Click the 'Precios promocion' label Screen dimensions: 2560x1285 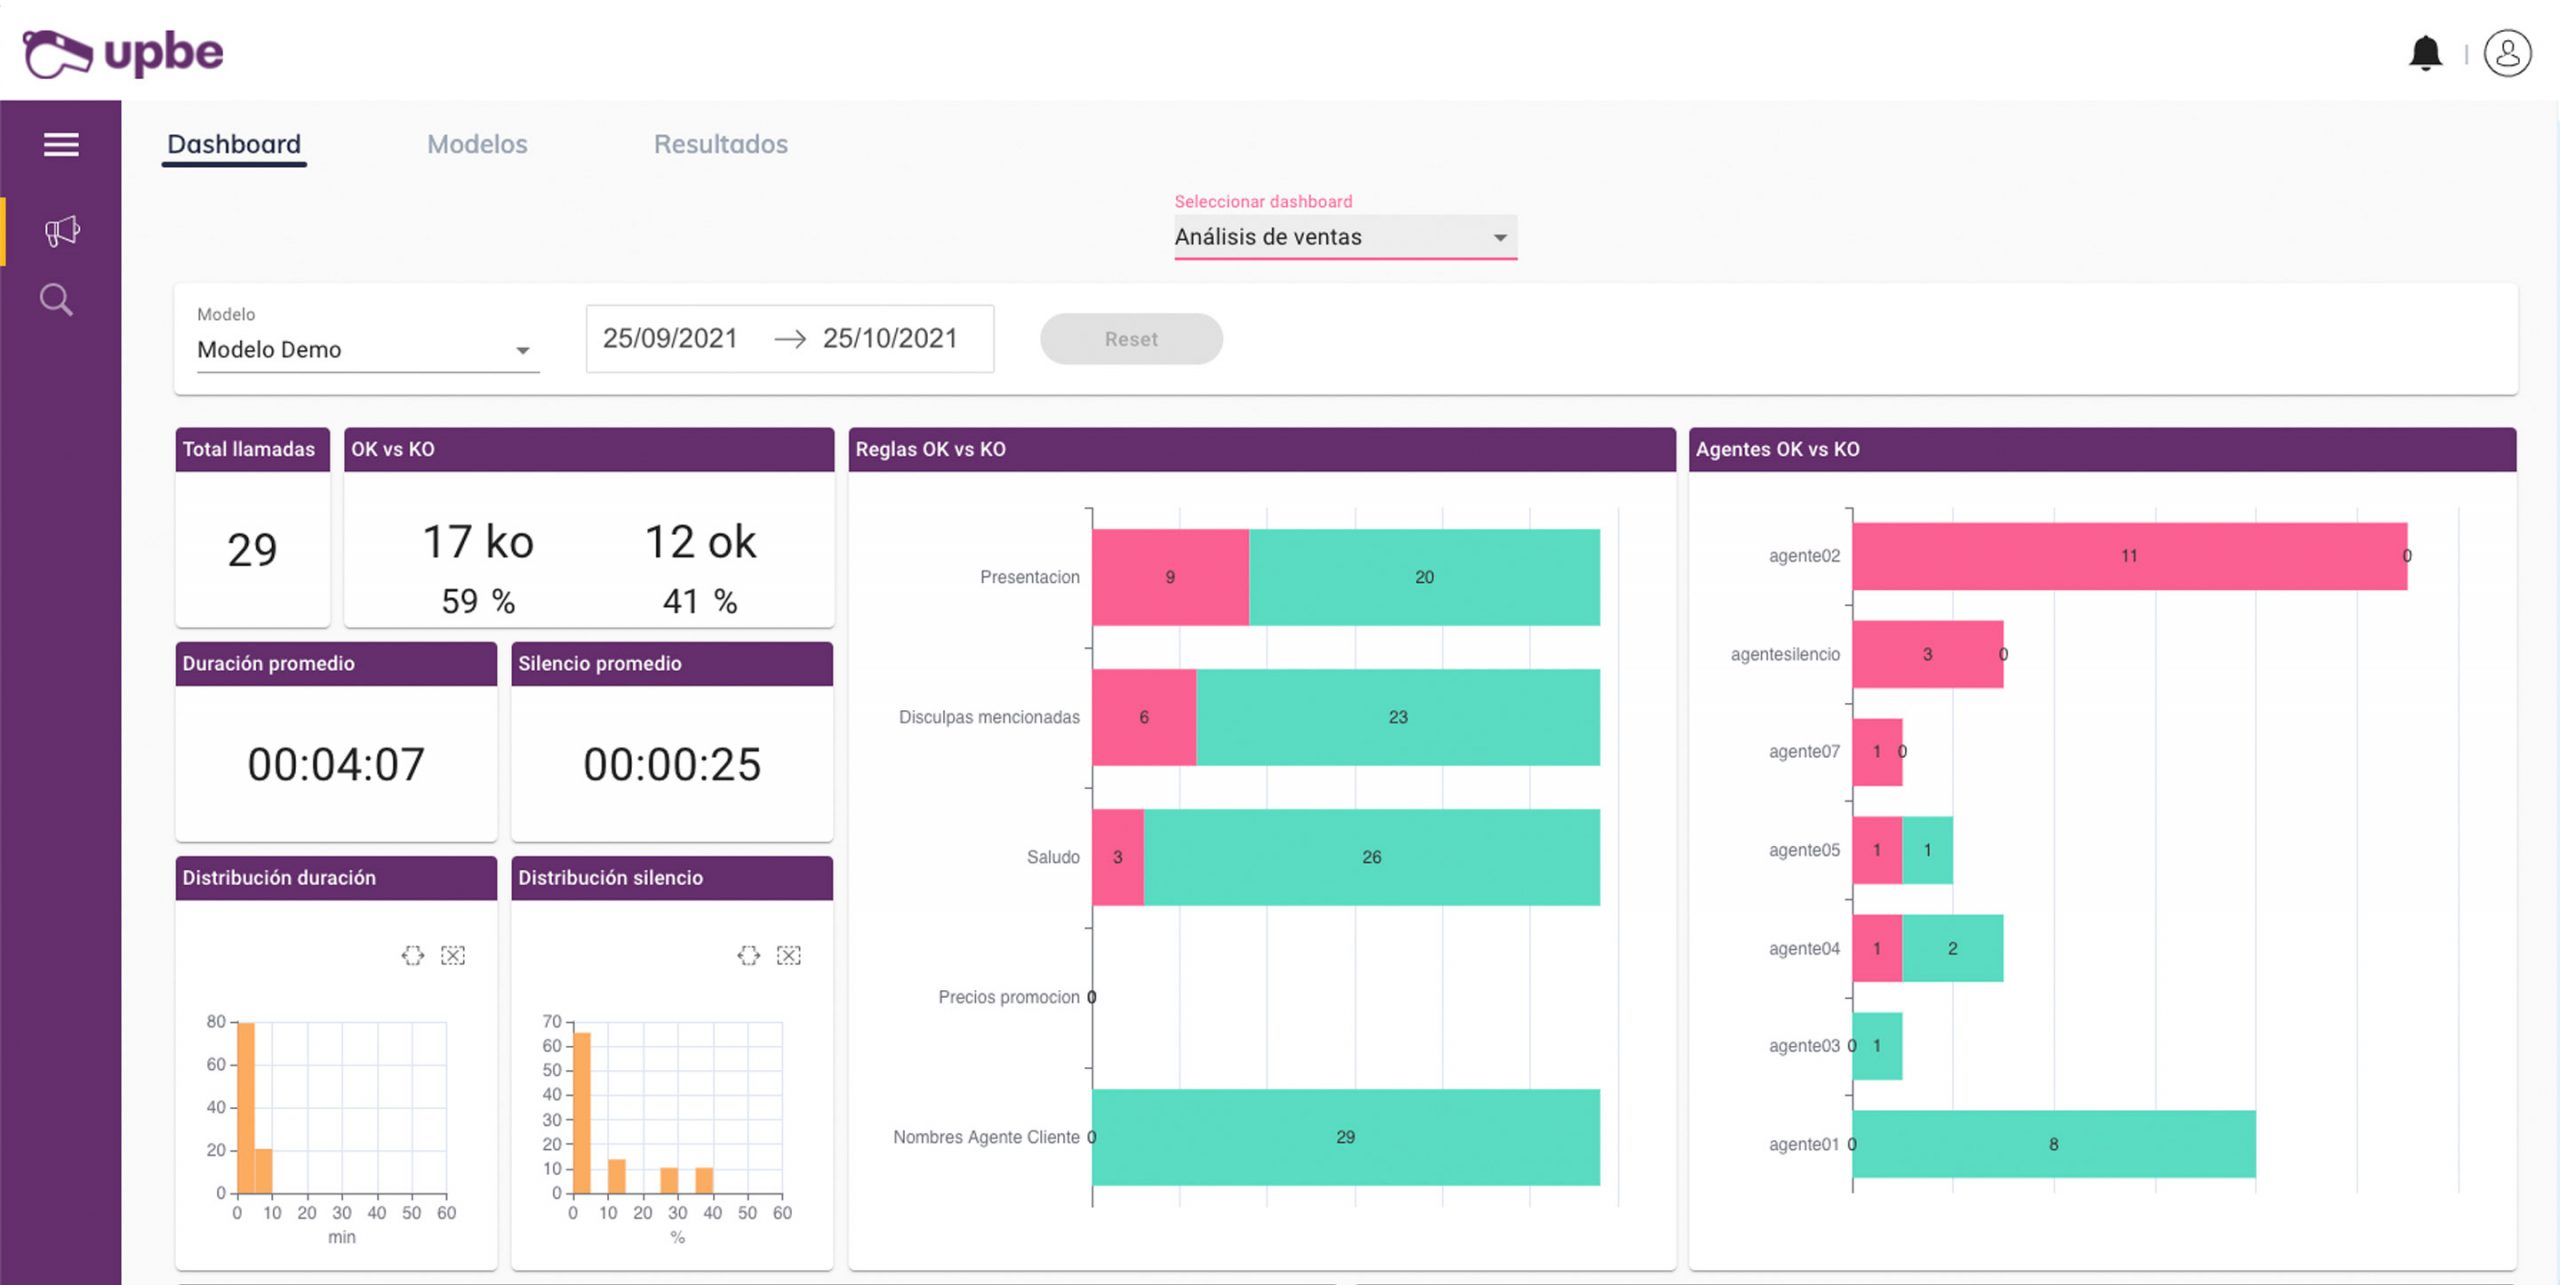pos(1009,997)
